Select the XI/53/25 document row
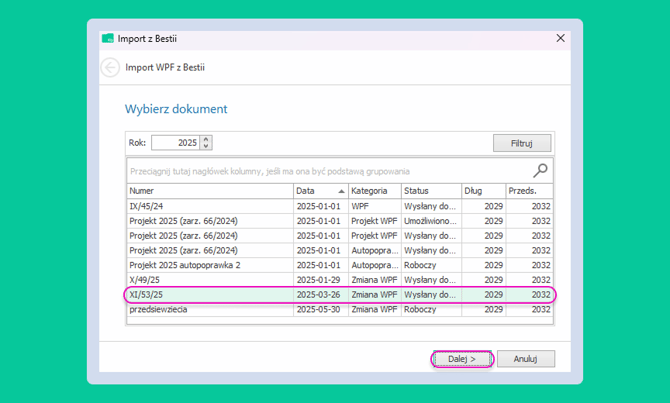Screen dimensions: 670x403 click(x=340, y=295)
